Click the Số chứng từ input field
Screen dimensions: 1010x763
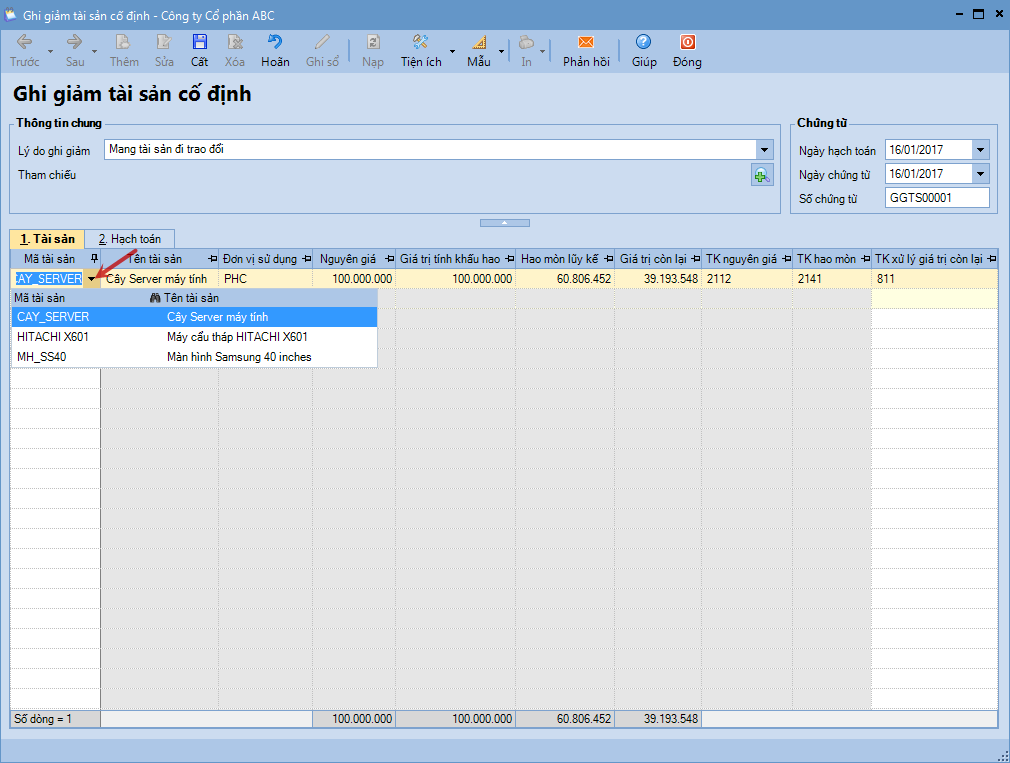tap(936, 198)
